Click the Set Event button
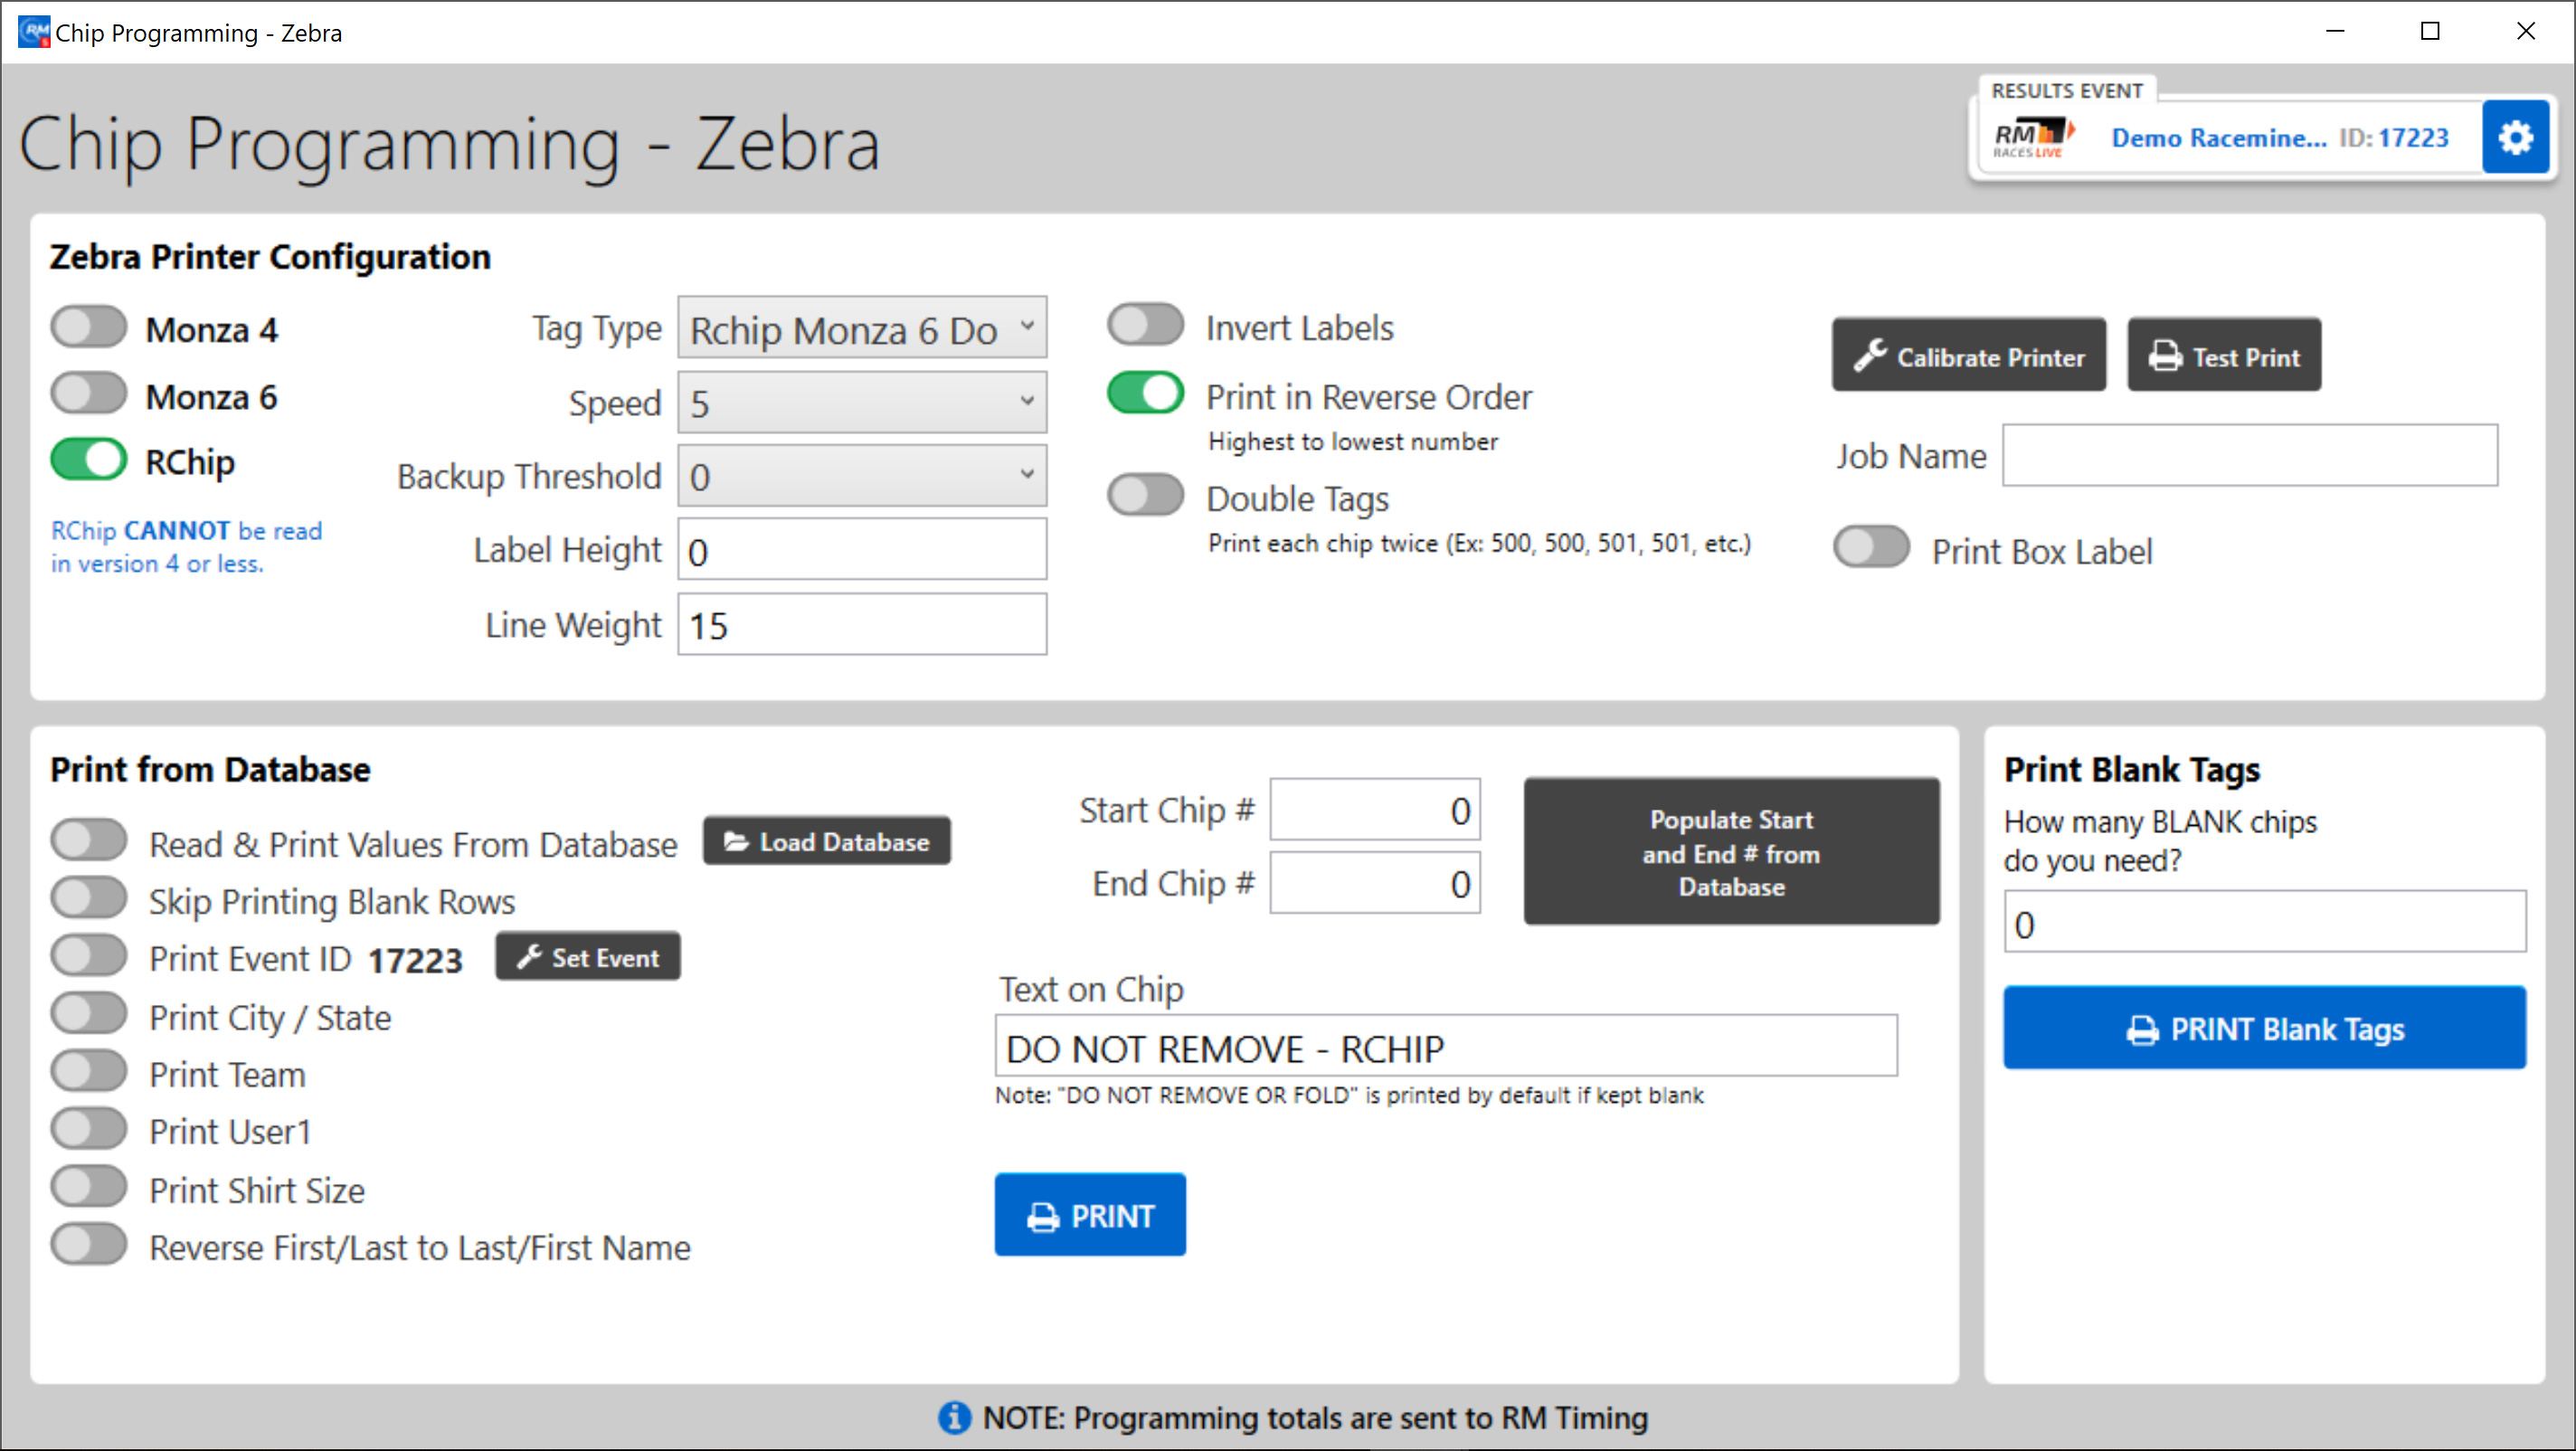The image size is (2576, 1451). 588,957
